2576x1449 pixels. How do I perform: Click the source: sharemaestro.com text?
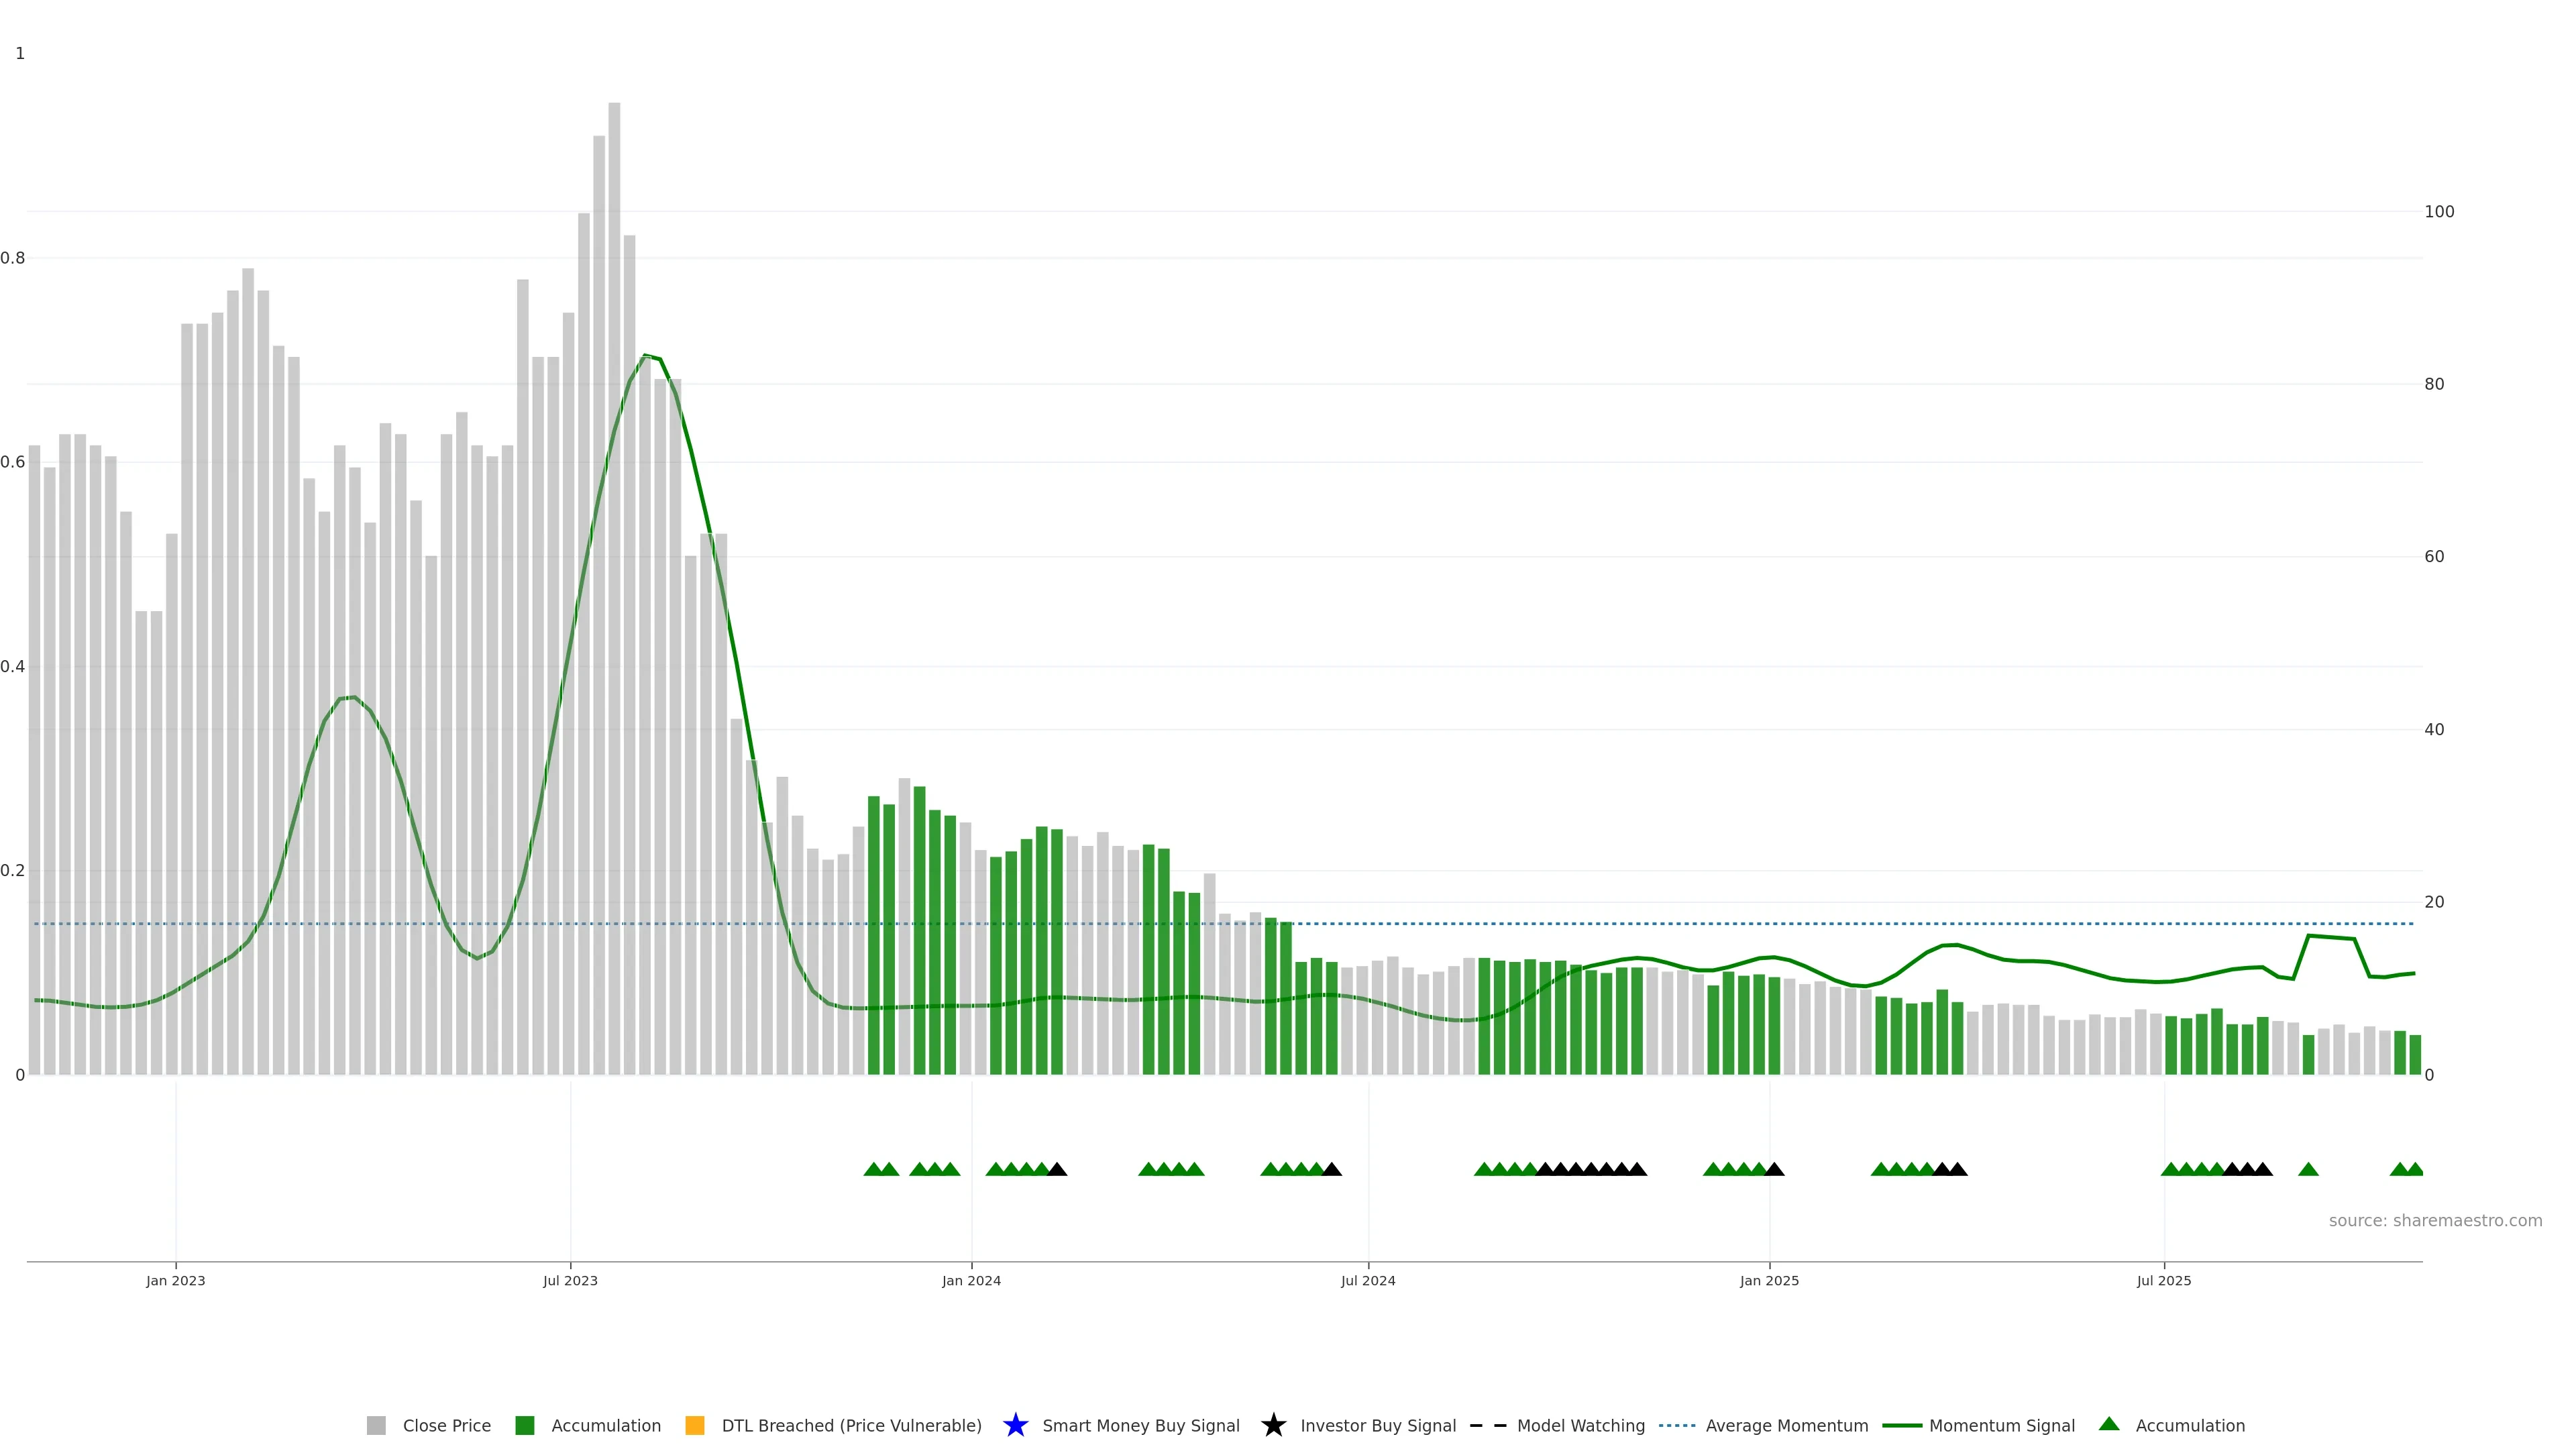(2435, 1220)
